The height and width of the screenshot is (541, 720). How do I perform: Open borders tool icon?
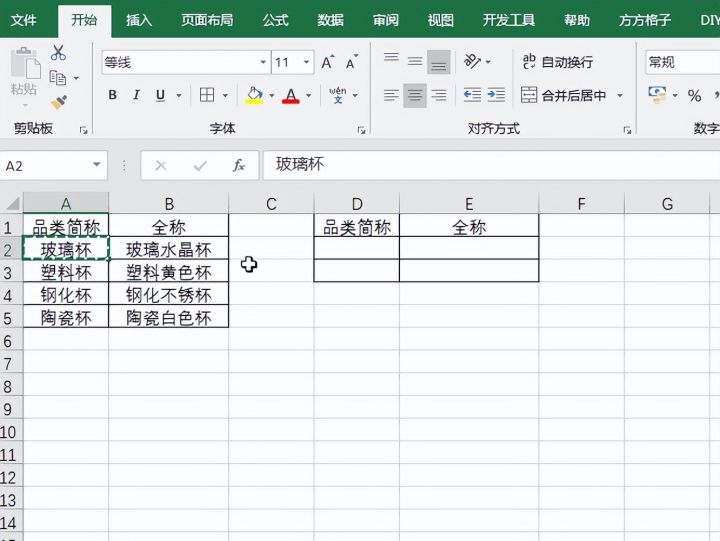click(207, 95)
